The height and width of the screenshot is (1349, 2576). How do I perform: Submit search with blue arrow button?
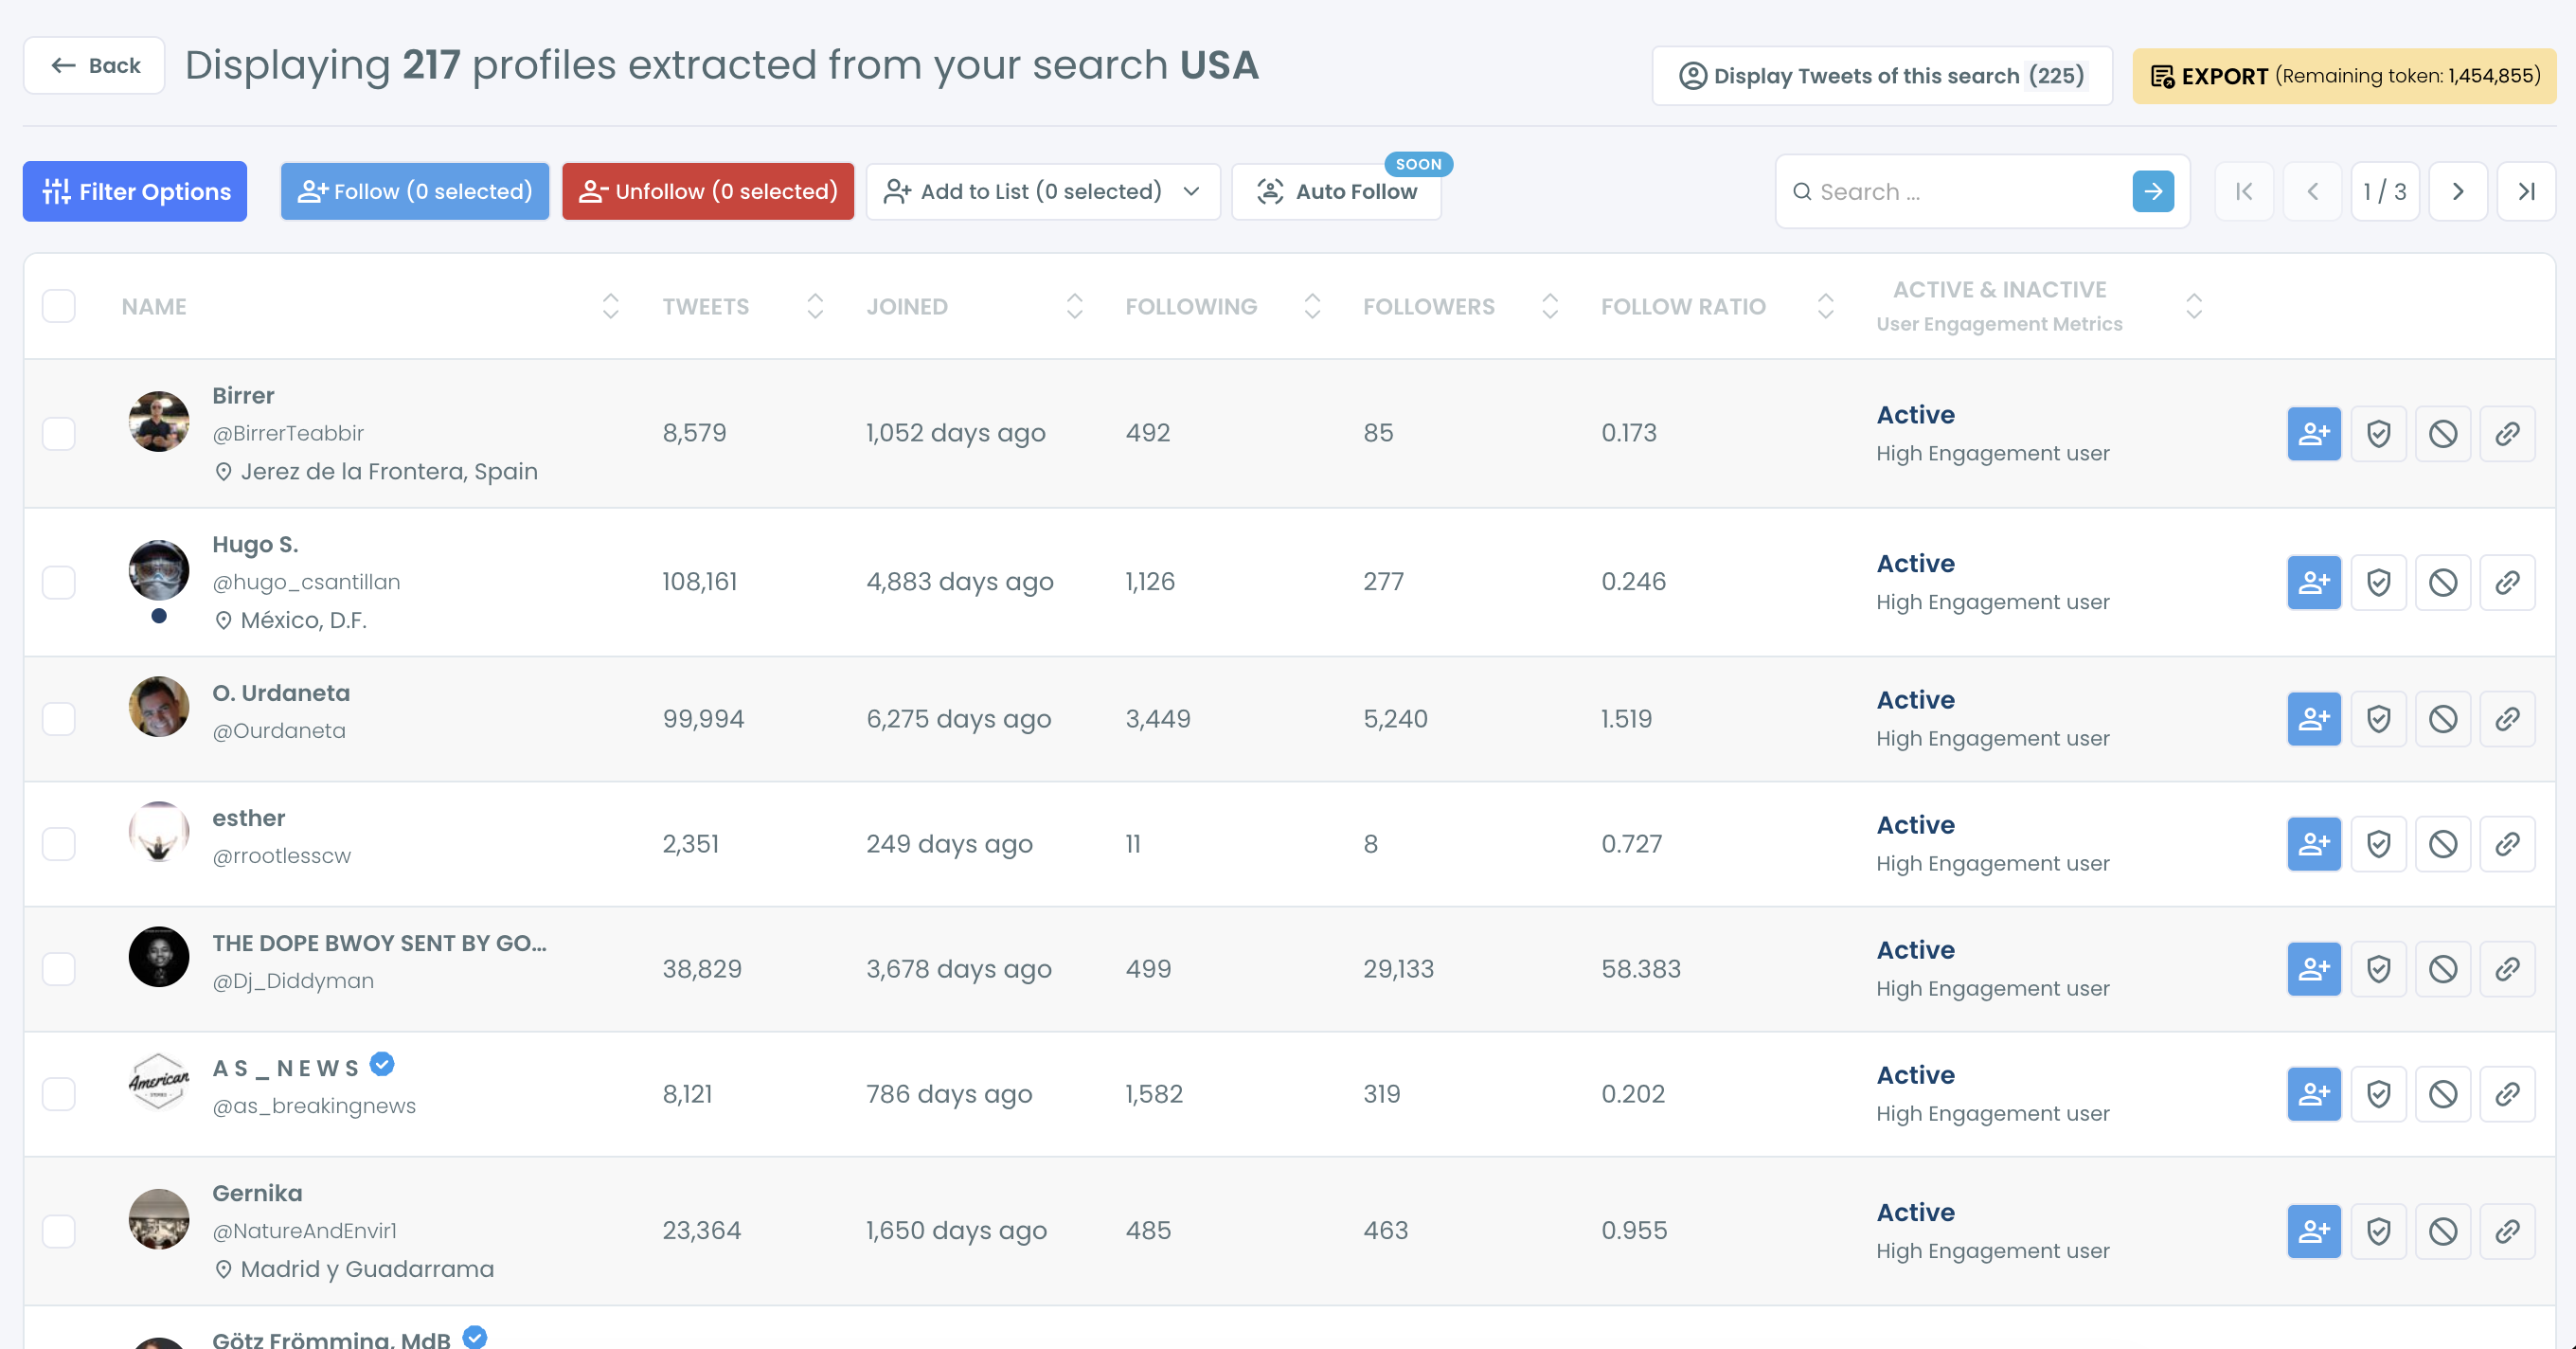tap(2153, 191)
